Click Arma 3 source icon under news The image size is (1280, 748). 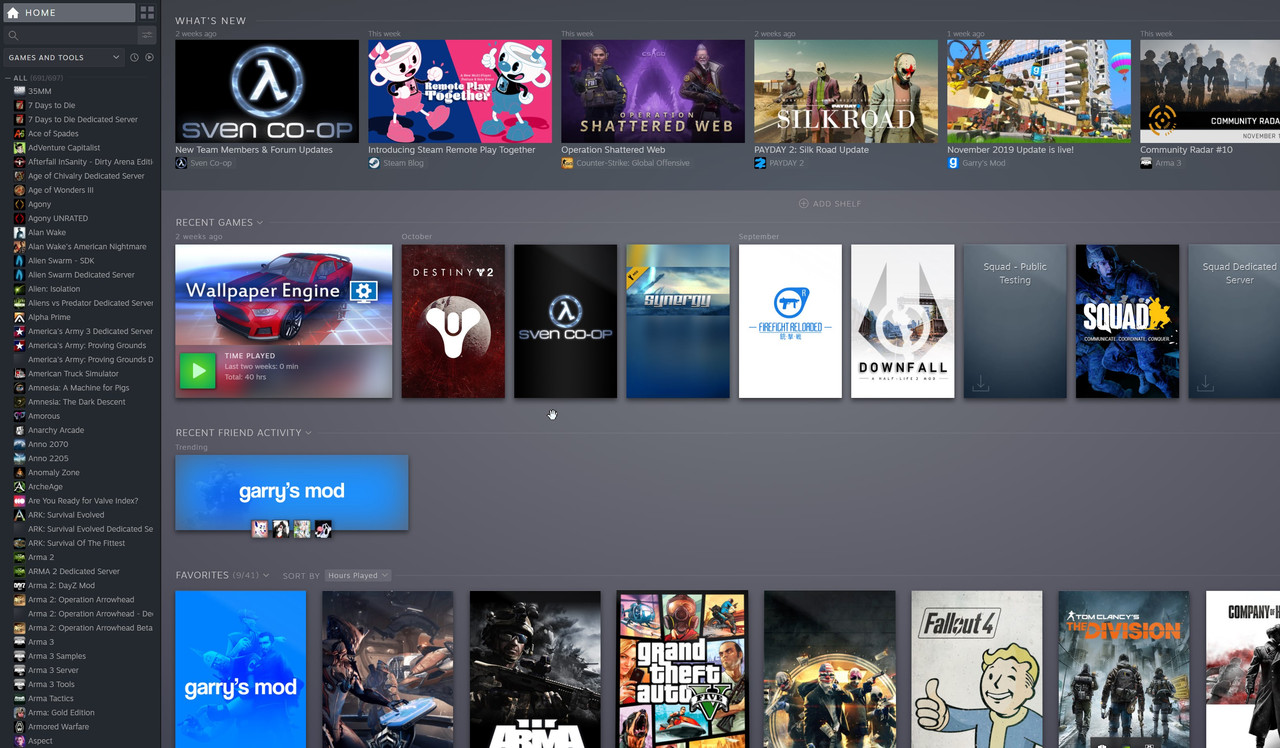(1146, 163)
